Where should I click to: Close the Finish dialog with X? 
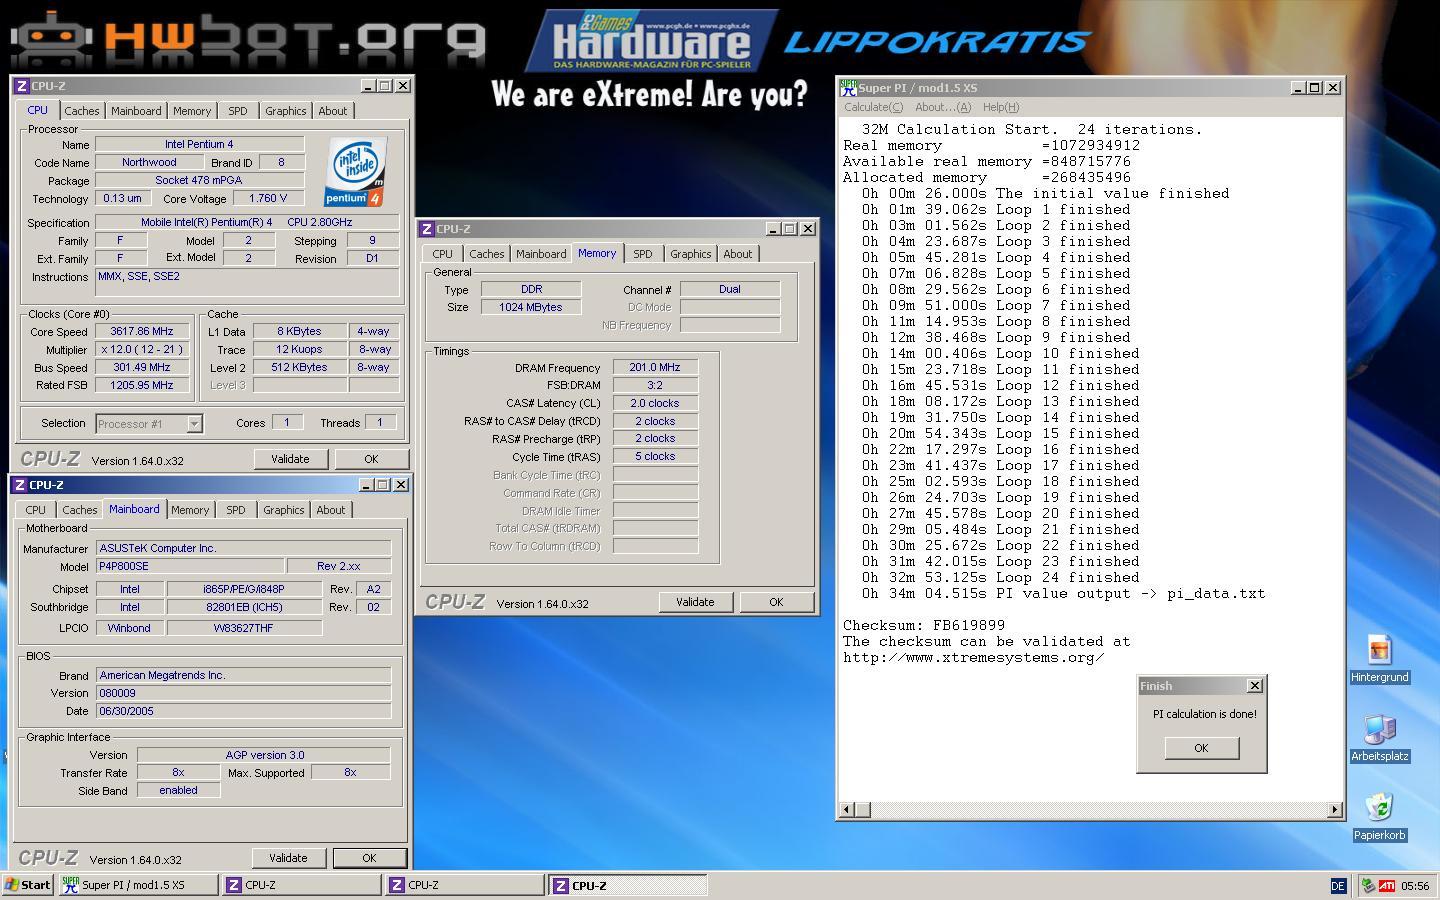1254,686
